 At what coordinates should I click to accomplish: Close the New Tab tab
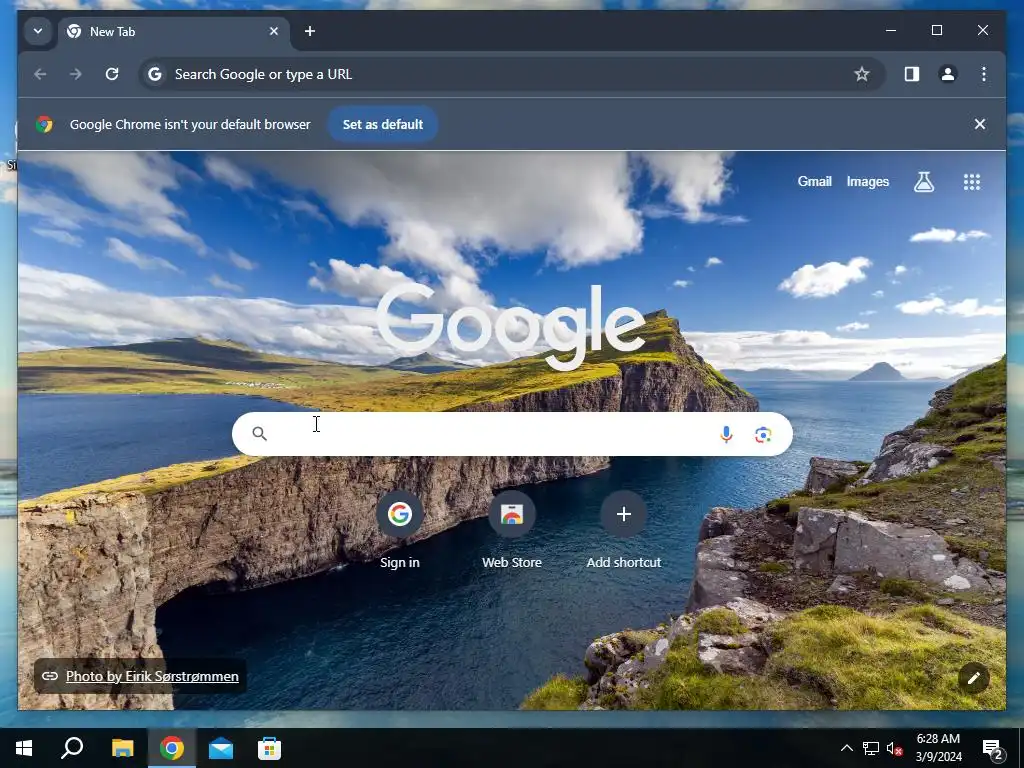(x=274, y=31)
